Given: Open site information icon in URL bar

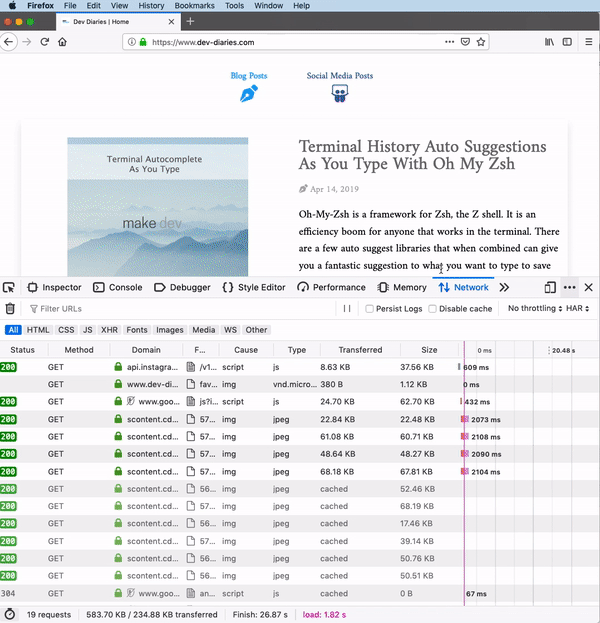Looking at the screenshot, I should tap(132, 42).
